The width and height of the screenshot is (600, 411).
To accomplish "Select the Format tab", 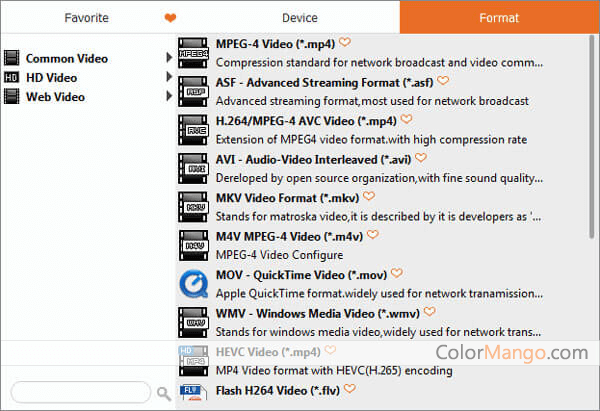I will [x=499, y=17].
